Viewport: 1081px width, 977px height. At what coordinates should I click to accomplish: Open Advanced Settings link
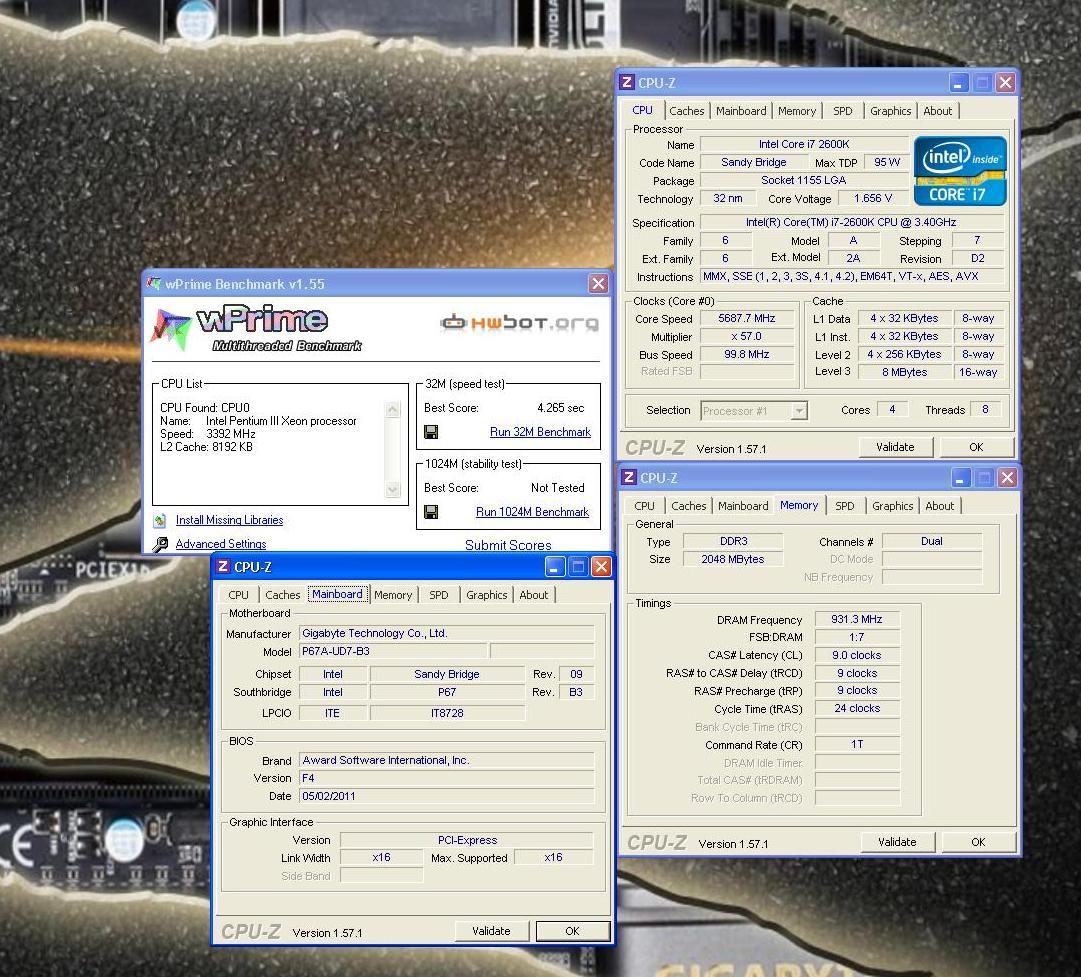(x=221, y=544)
